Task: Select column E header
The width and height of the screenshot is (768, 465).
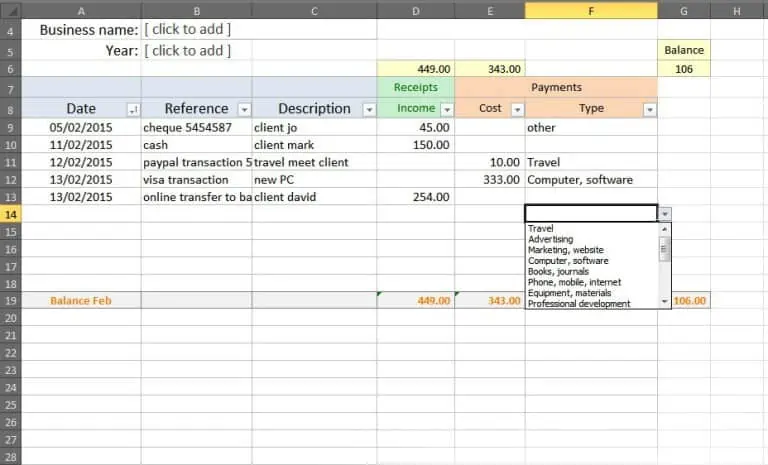Action: pyautogui.click(x=490, y=11)
